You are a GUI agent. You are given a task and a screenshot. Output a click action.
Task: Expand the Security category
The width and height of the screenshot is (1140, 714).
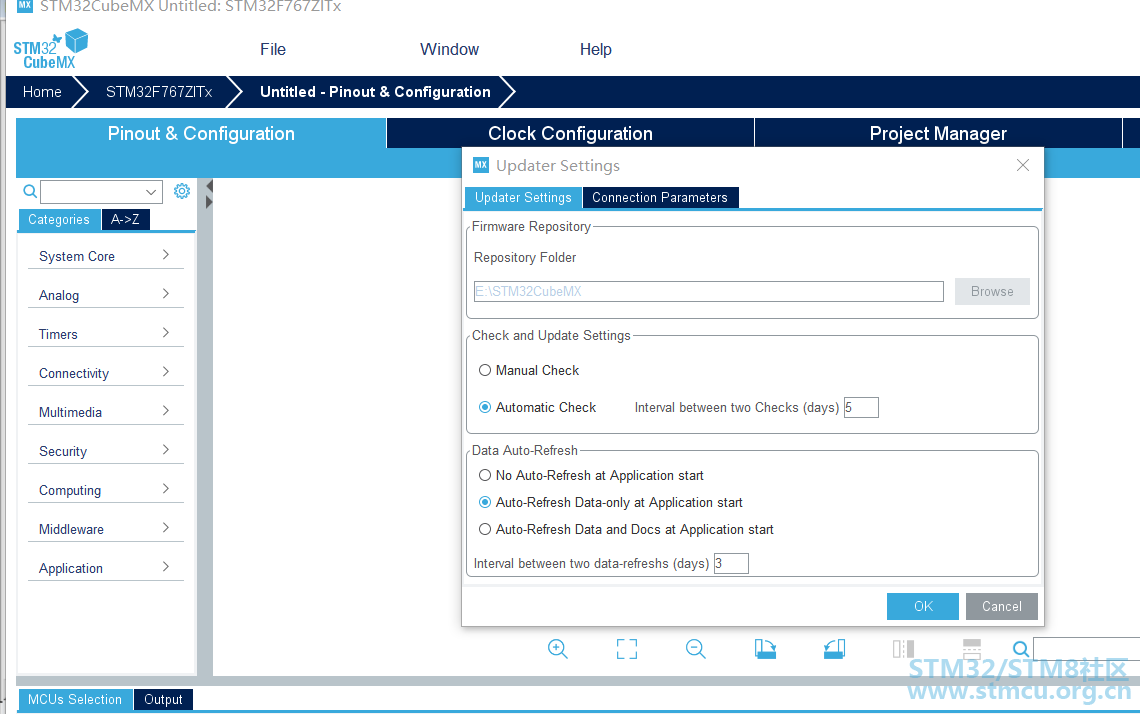(105, 452)
